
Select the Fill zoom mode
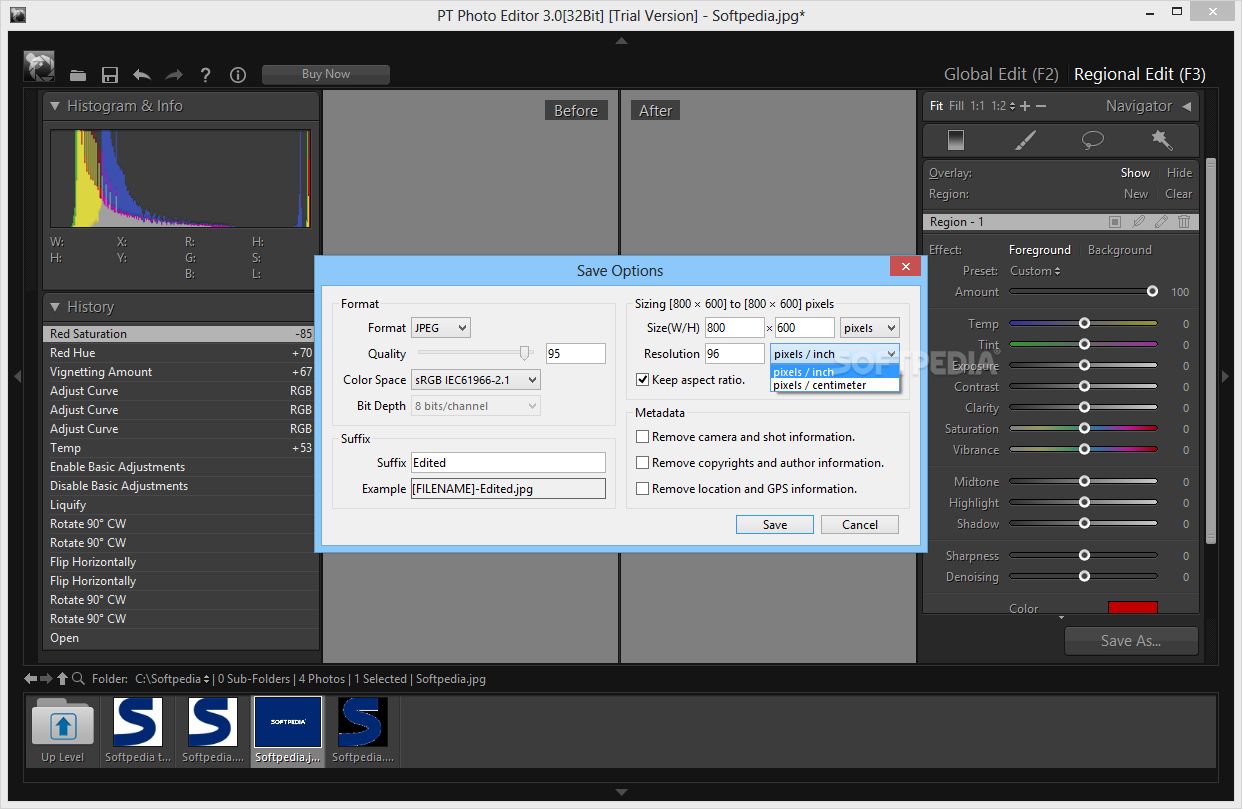[956, 106]
